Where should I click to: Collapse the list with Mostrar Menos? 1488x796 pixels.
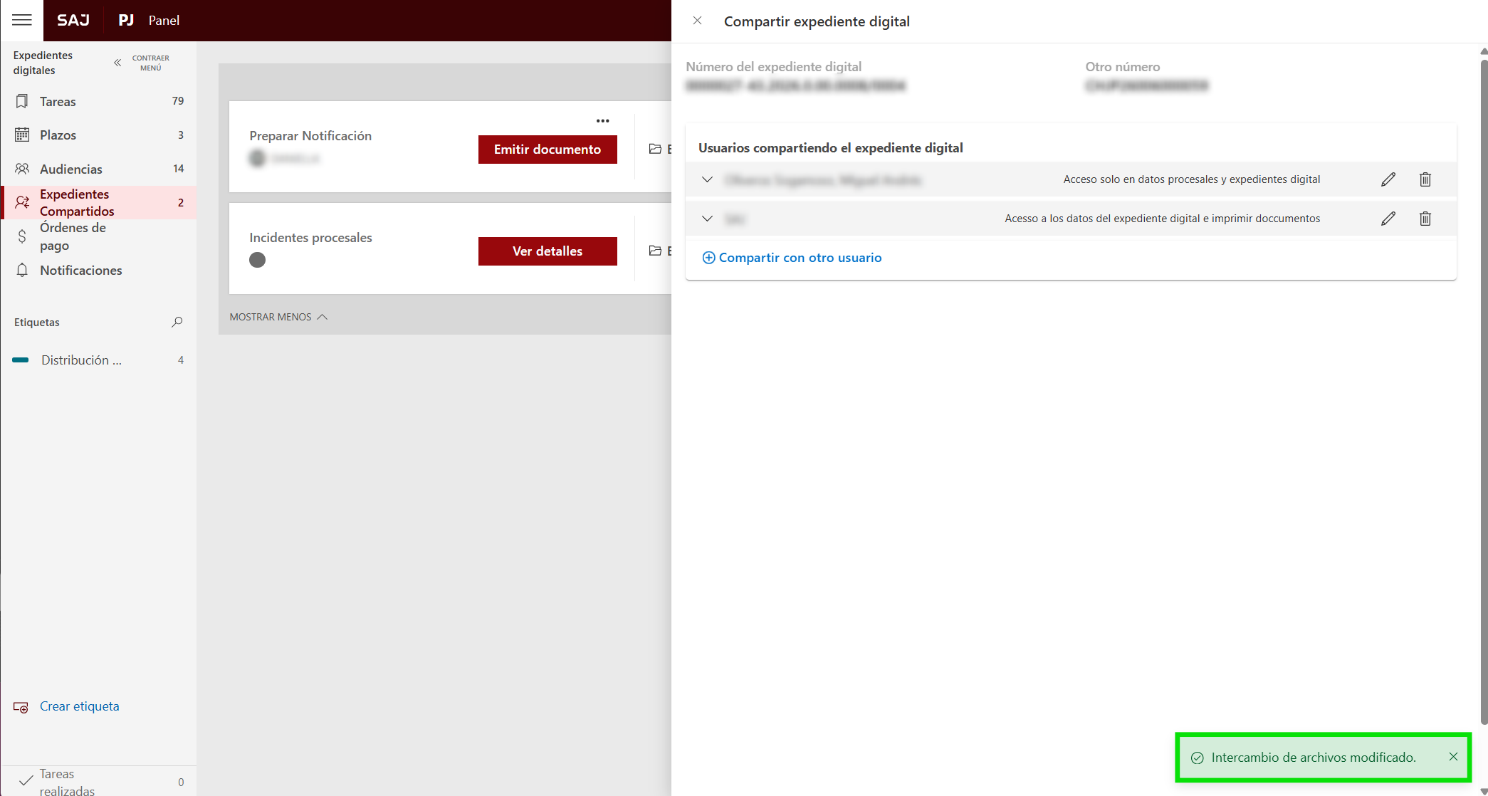click(x=278, y=317)
